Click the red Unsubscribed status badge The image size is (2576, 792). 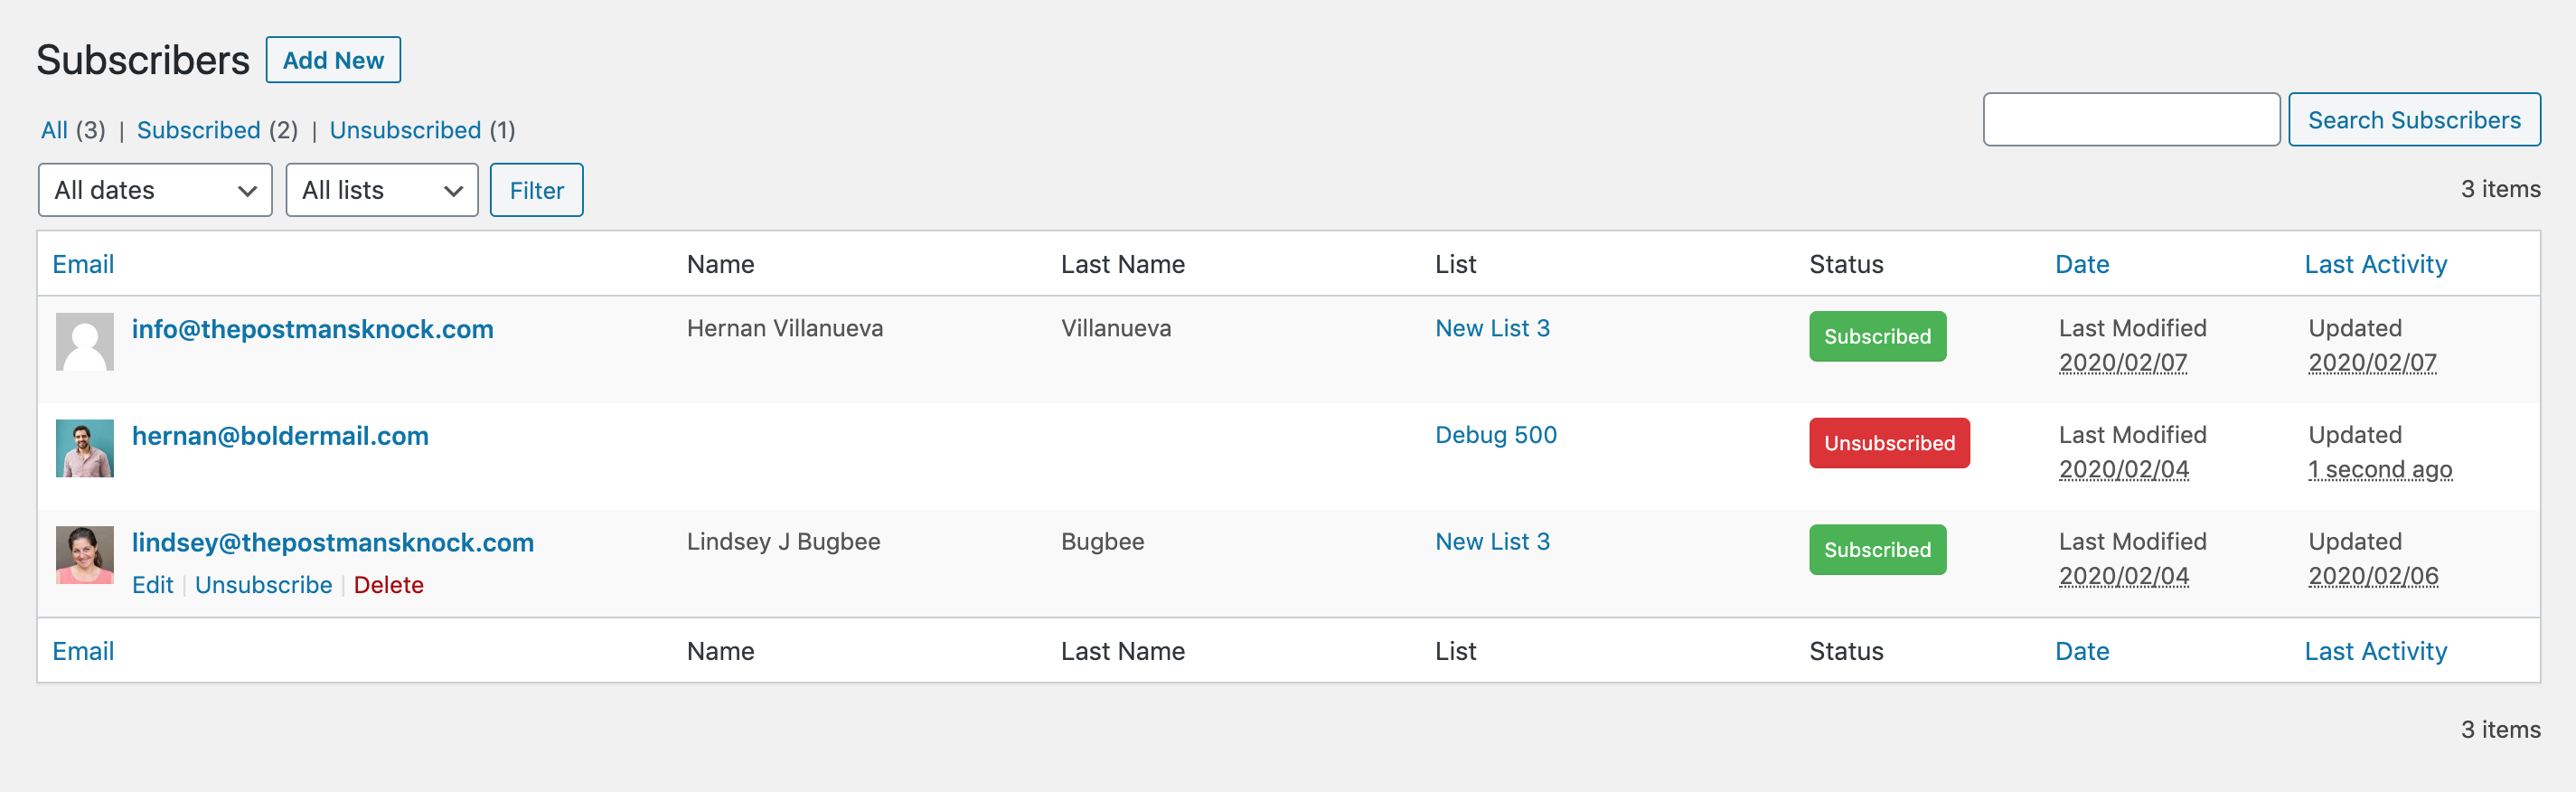tap(1889, 443)
